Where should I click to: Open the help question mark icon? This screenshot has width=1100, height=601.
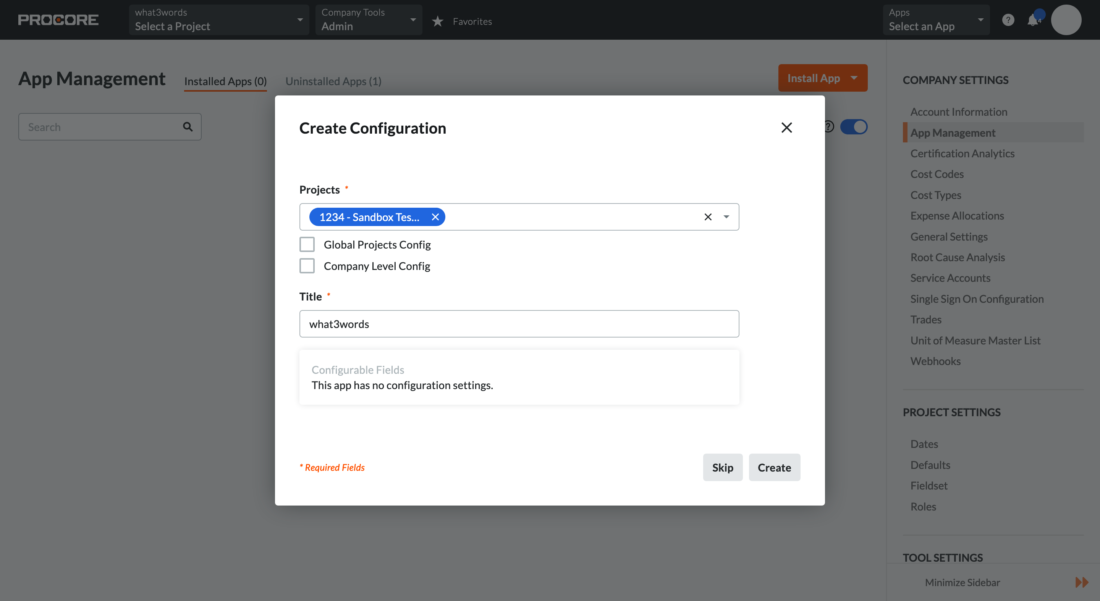pos(1008,20)
